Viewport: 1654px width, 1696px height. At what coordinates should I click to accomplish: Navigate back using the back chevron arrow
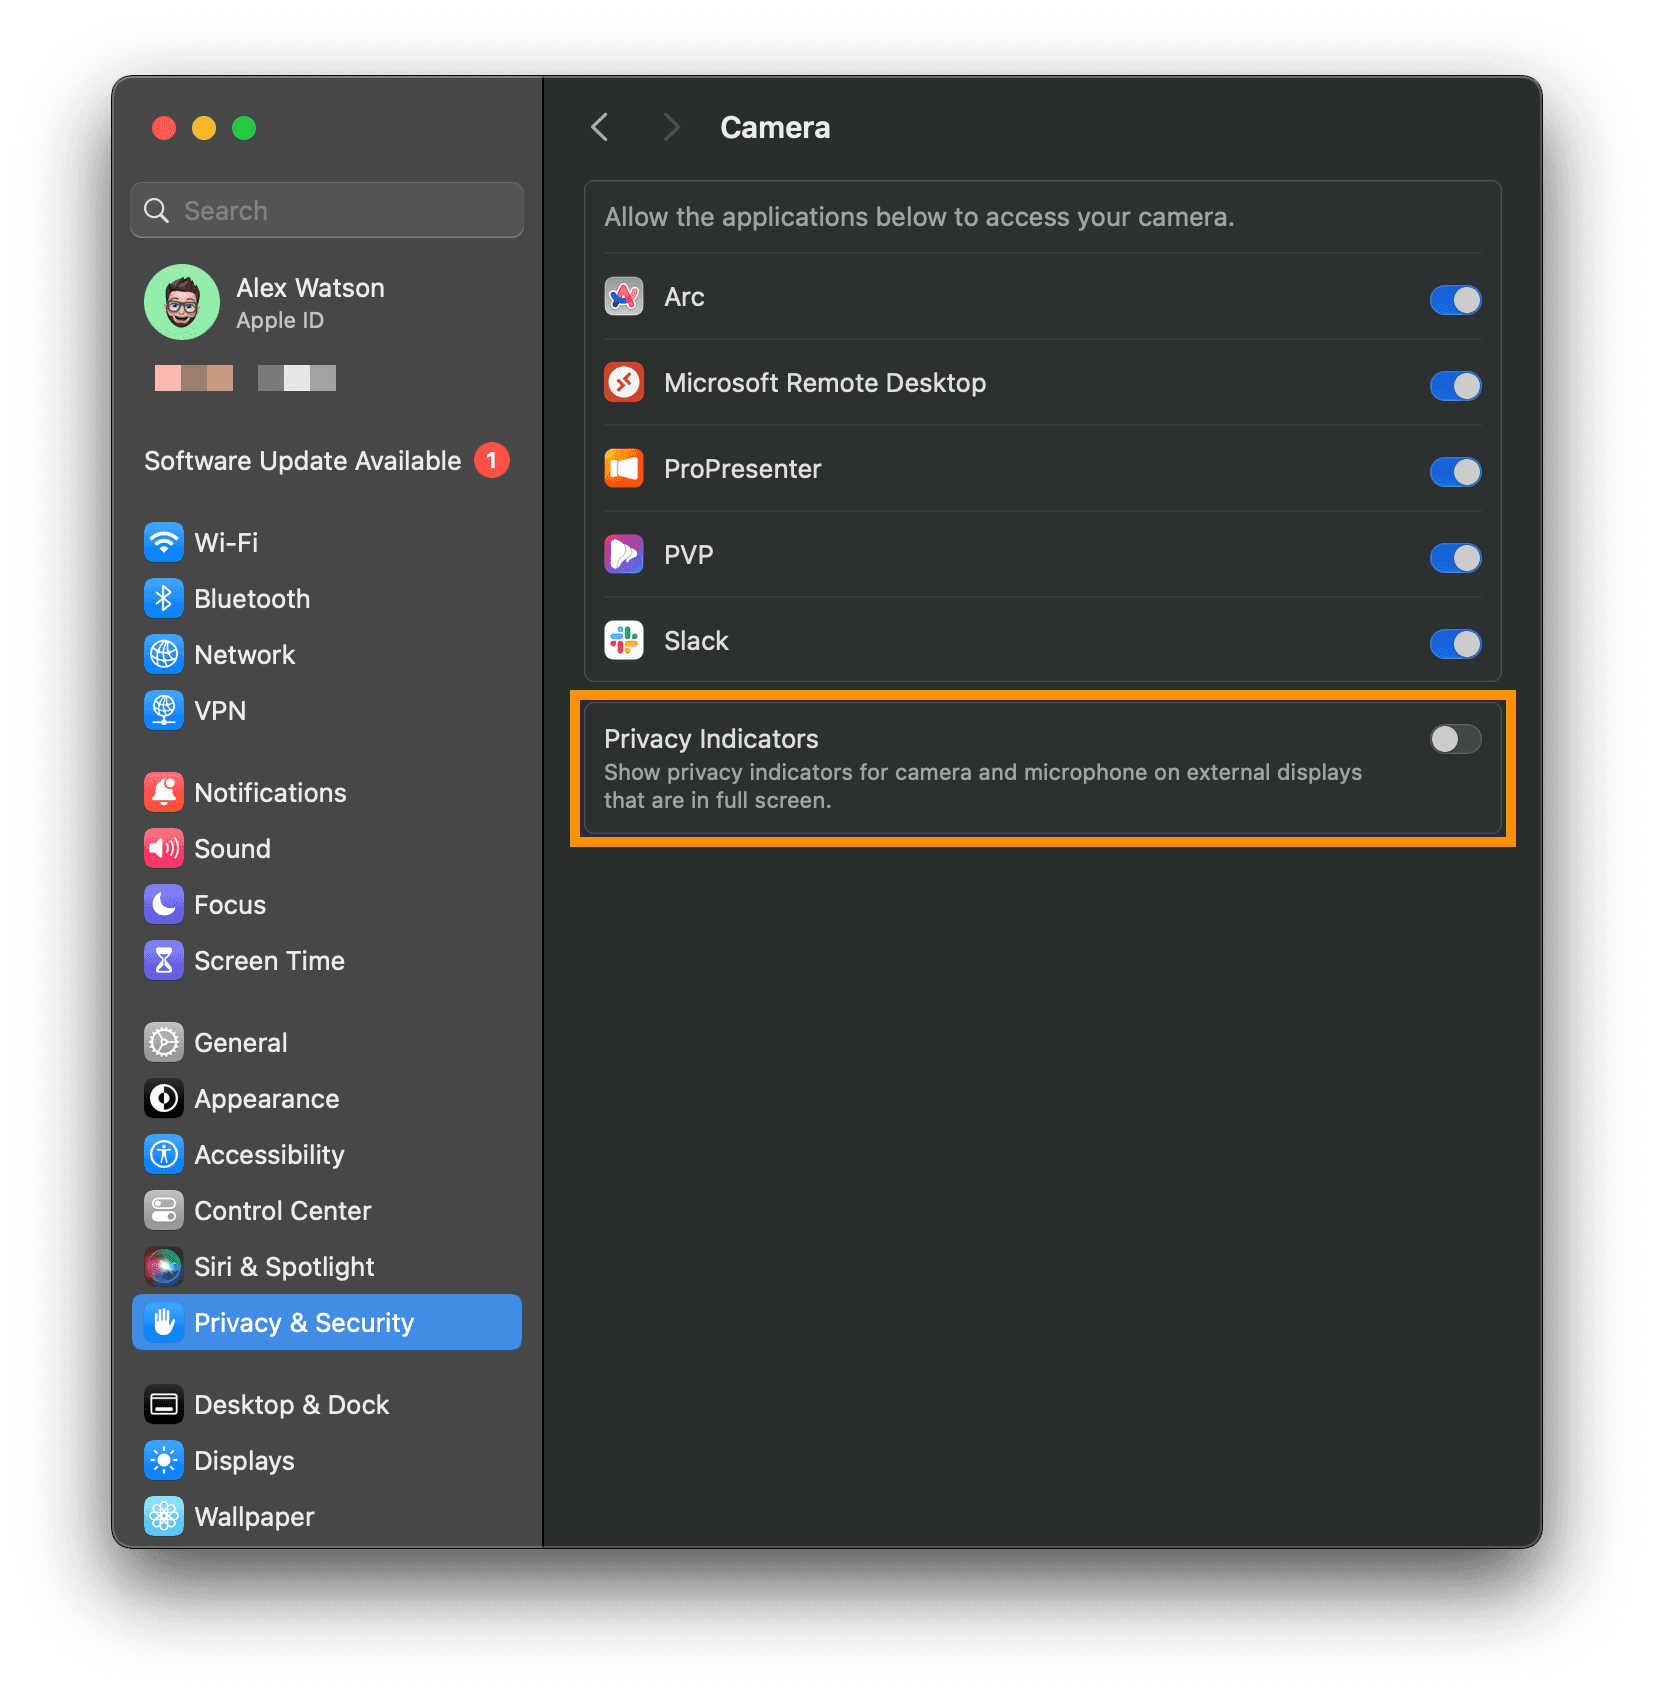click(x=599, y=127)
